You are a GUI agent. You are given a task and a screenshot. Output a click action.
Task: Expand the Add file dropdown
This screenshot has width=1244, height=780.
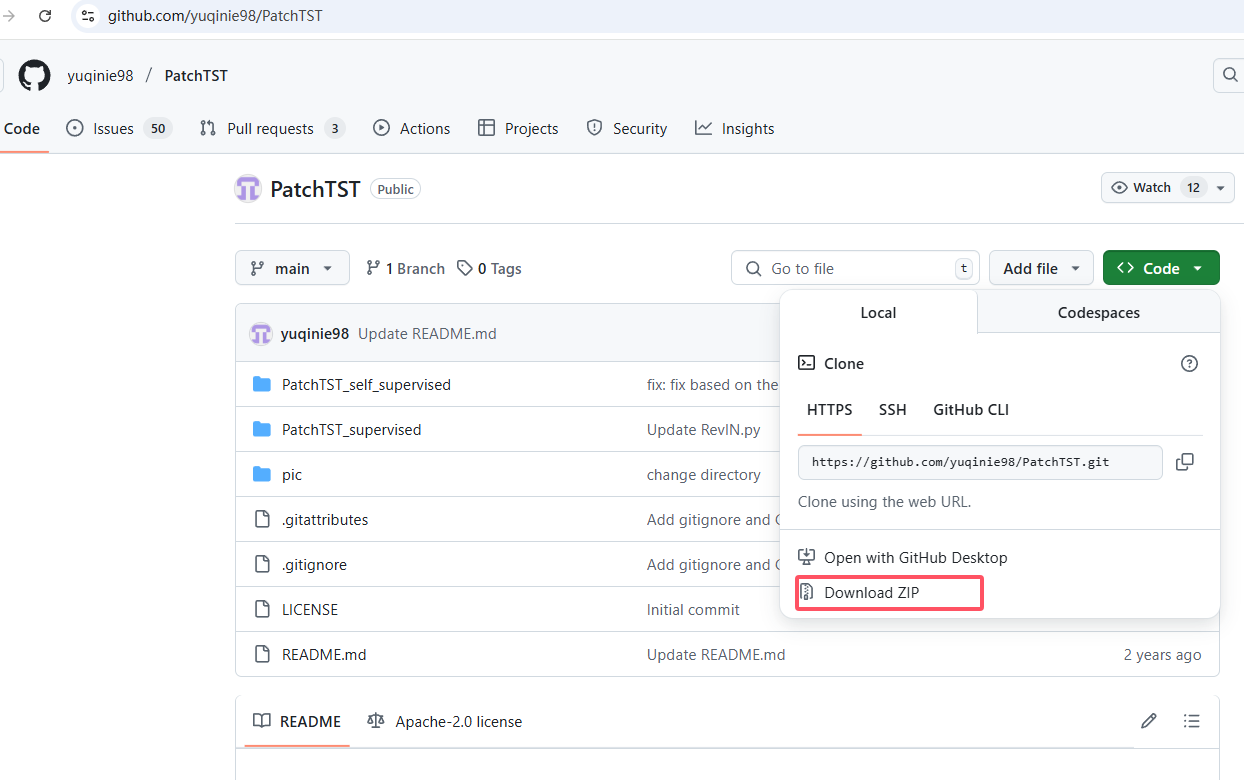click(1041, 267)
